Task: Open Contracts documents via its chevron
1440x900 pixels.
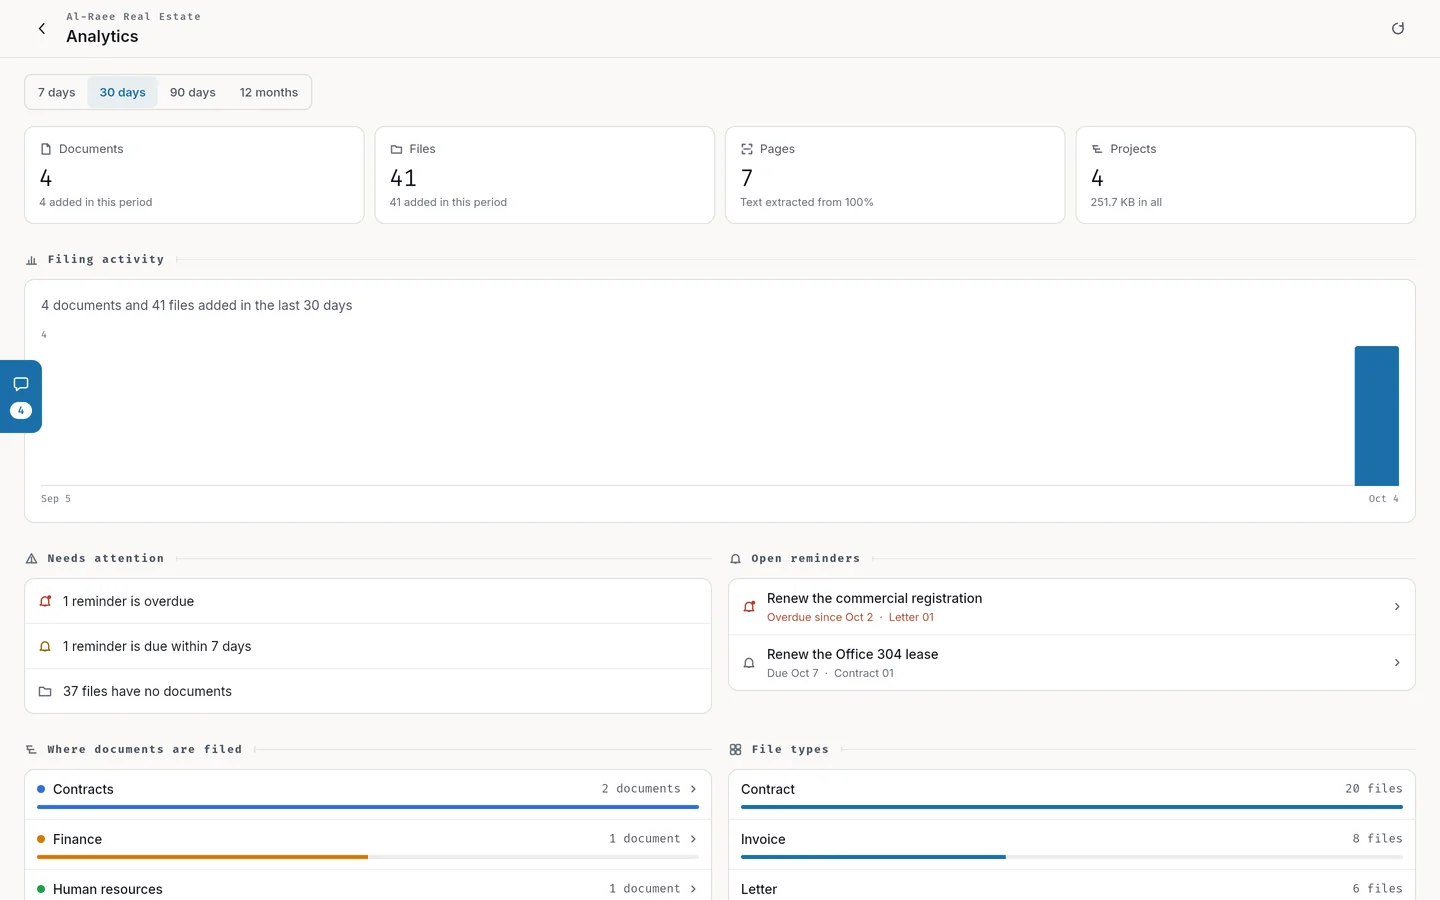Action: [693, 789]
